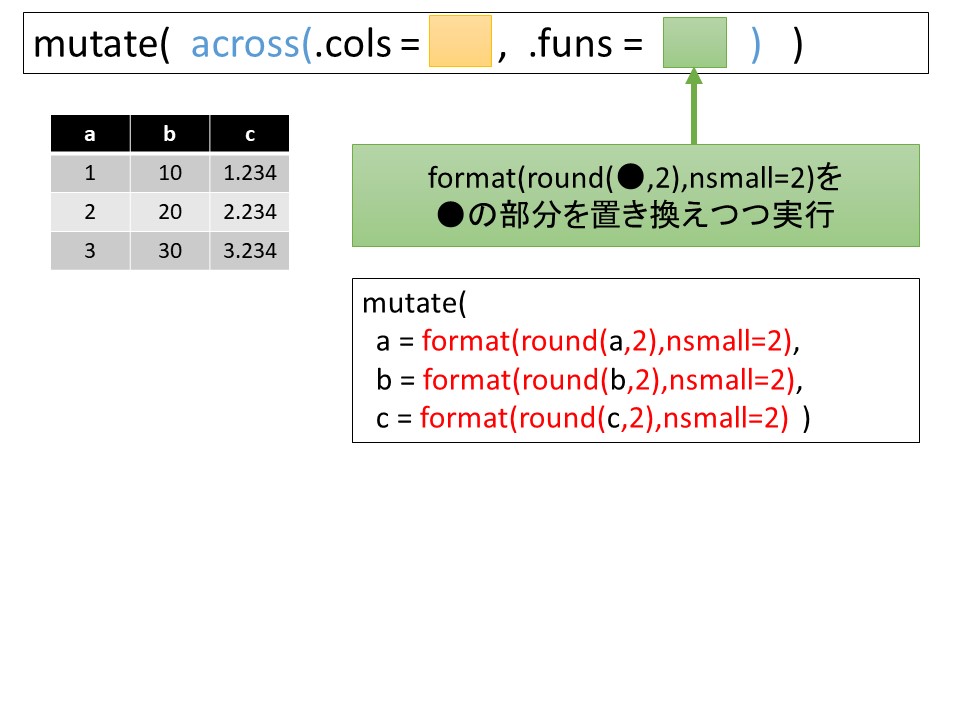Select the green format(round) explanation box
Image resolution: width=960 pixels, height=720 pixels.
pyautogui.click(x=635, y=195)
